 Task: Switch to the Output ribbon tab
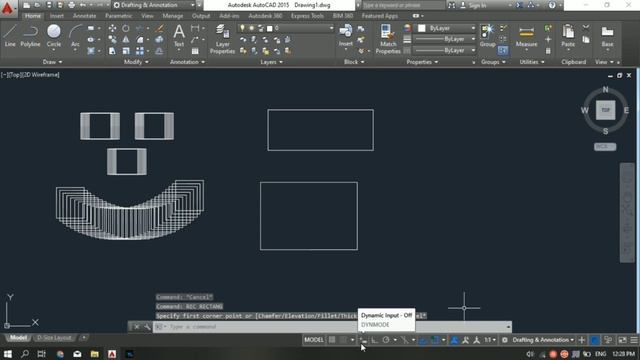click(201, 16)
